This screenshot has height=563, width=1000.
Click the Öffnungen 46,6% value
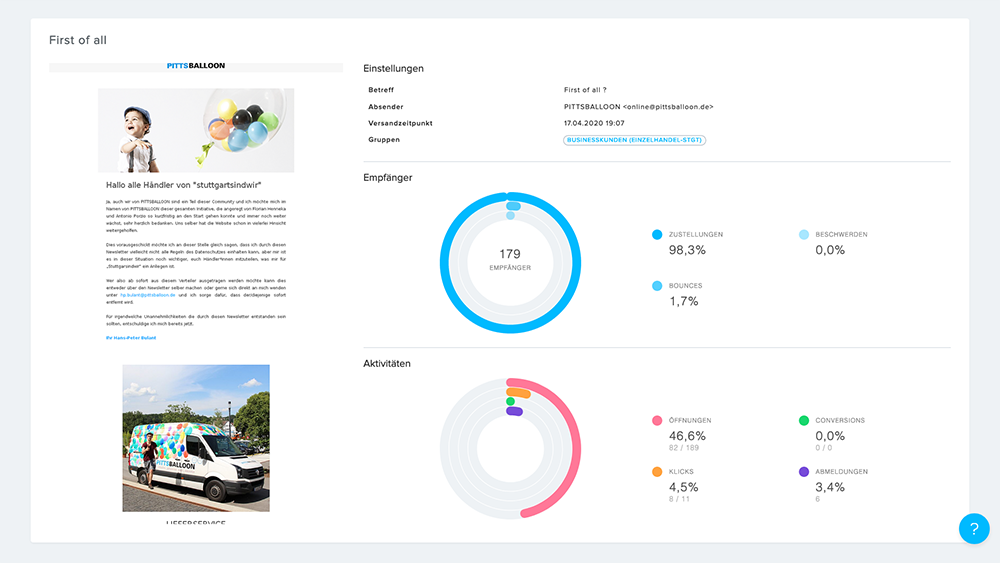pos(687,436)
